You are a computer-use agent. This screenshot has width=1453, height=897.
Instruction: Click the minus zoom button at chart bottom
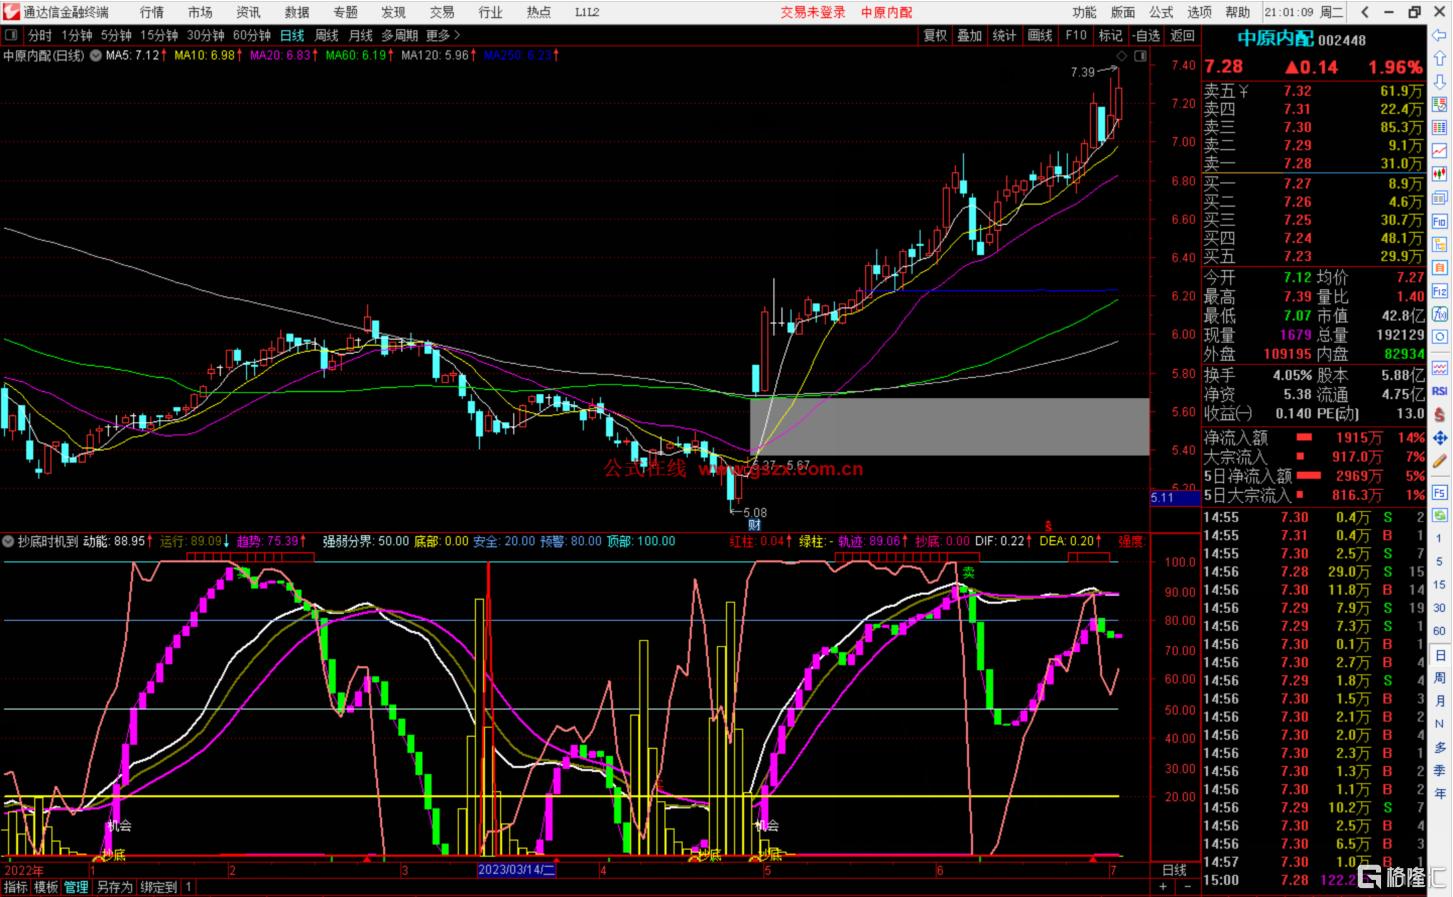click(1189, 887)
